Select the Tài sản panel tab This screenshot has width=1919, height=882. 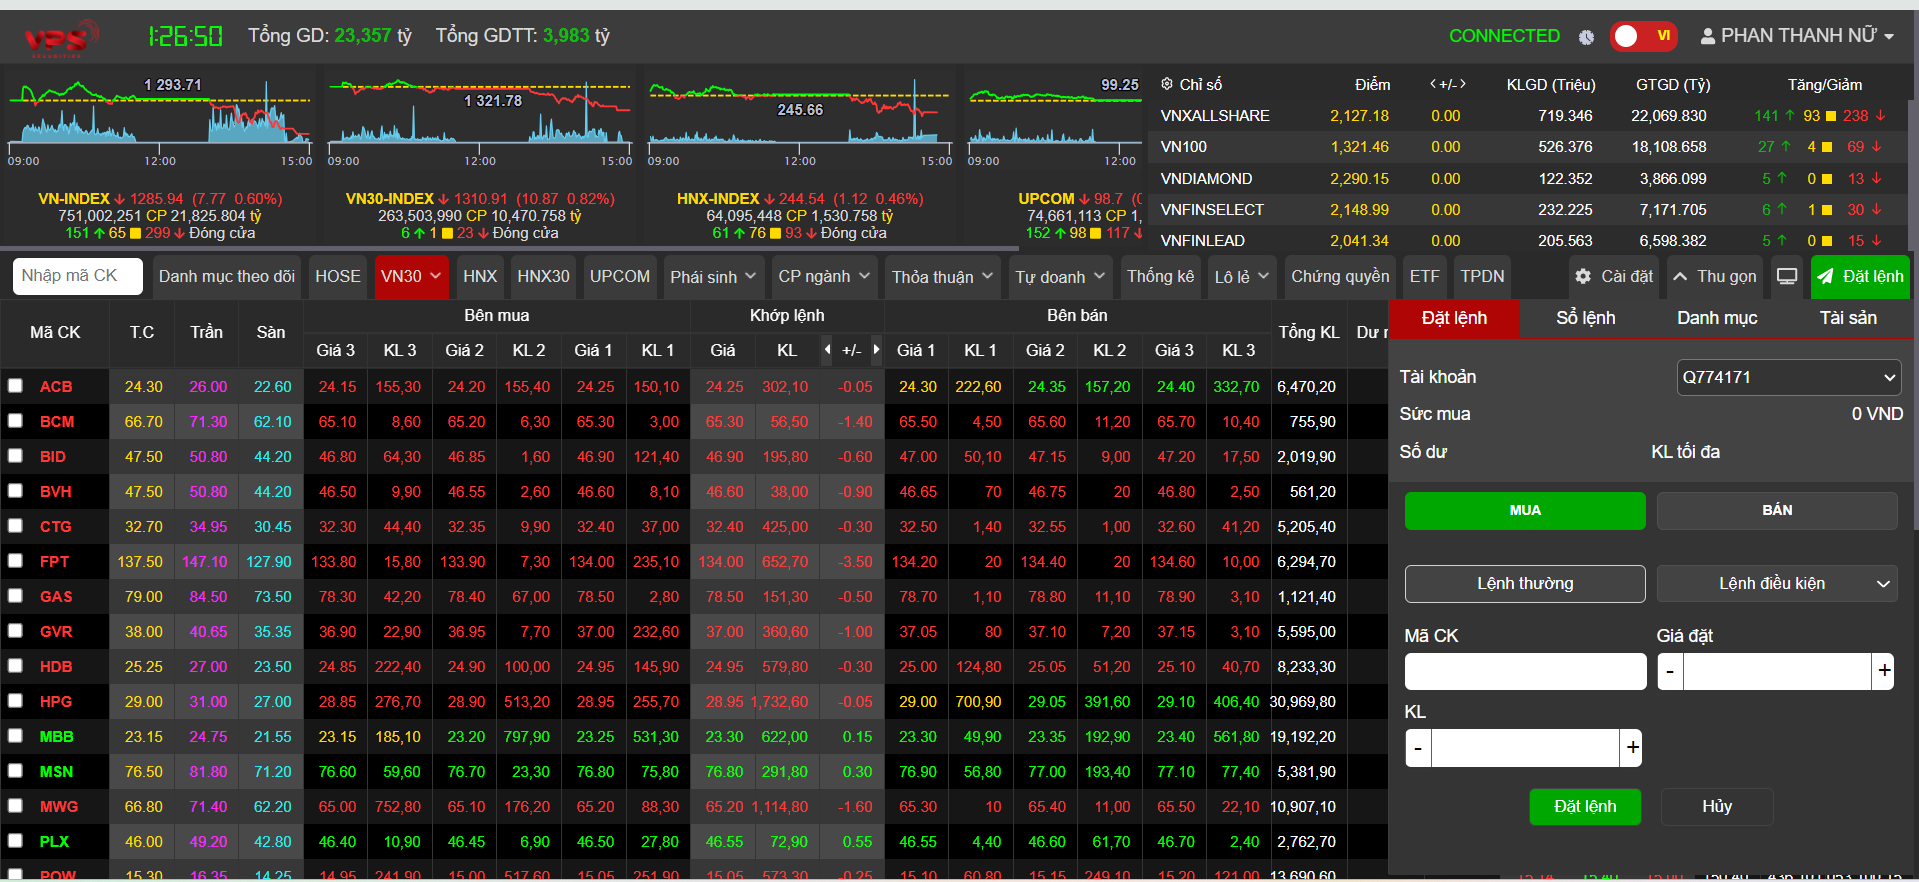coord(1848,318)
